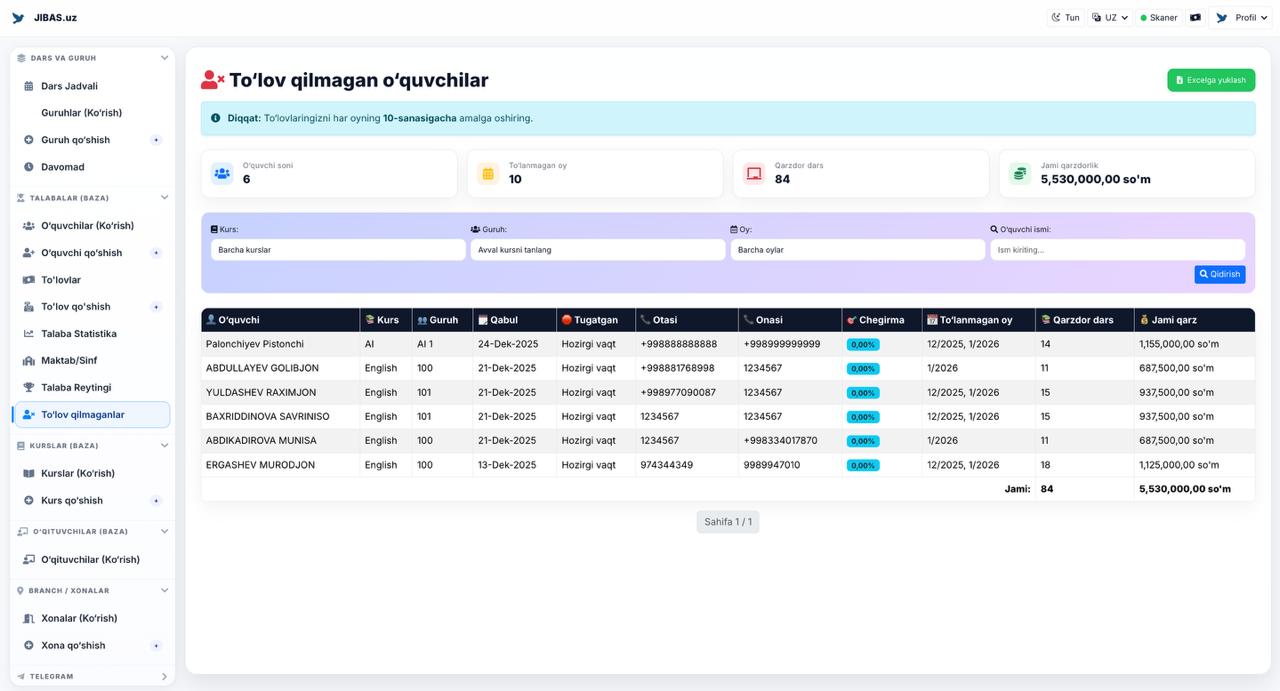
Task: Open the Oy filter Barcha oylar
Action: pos(857,250)
